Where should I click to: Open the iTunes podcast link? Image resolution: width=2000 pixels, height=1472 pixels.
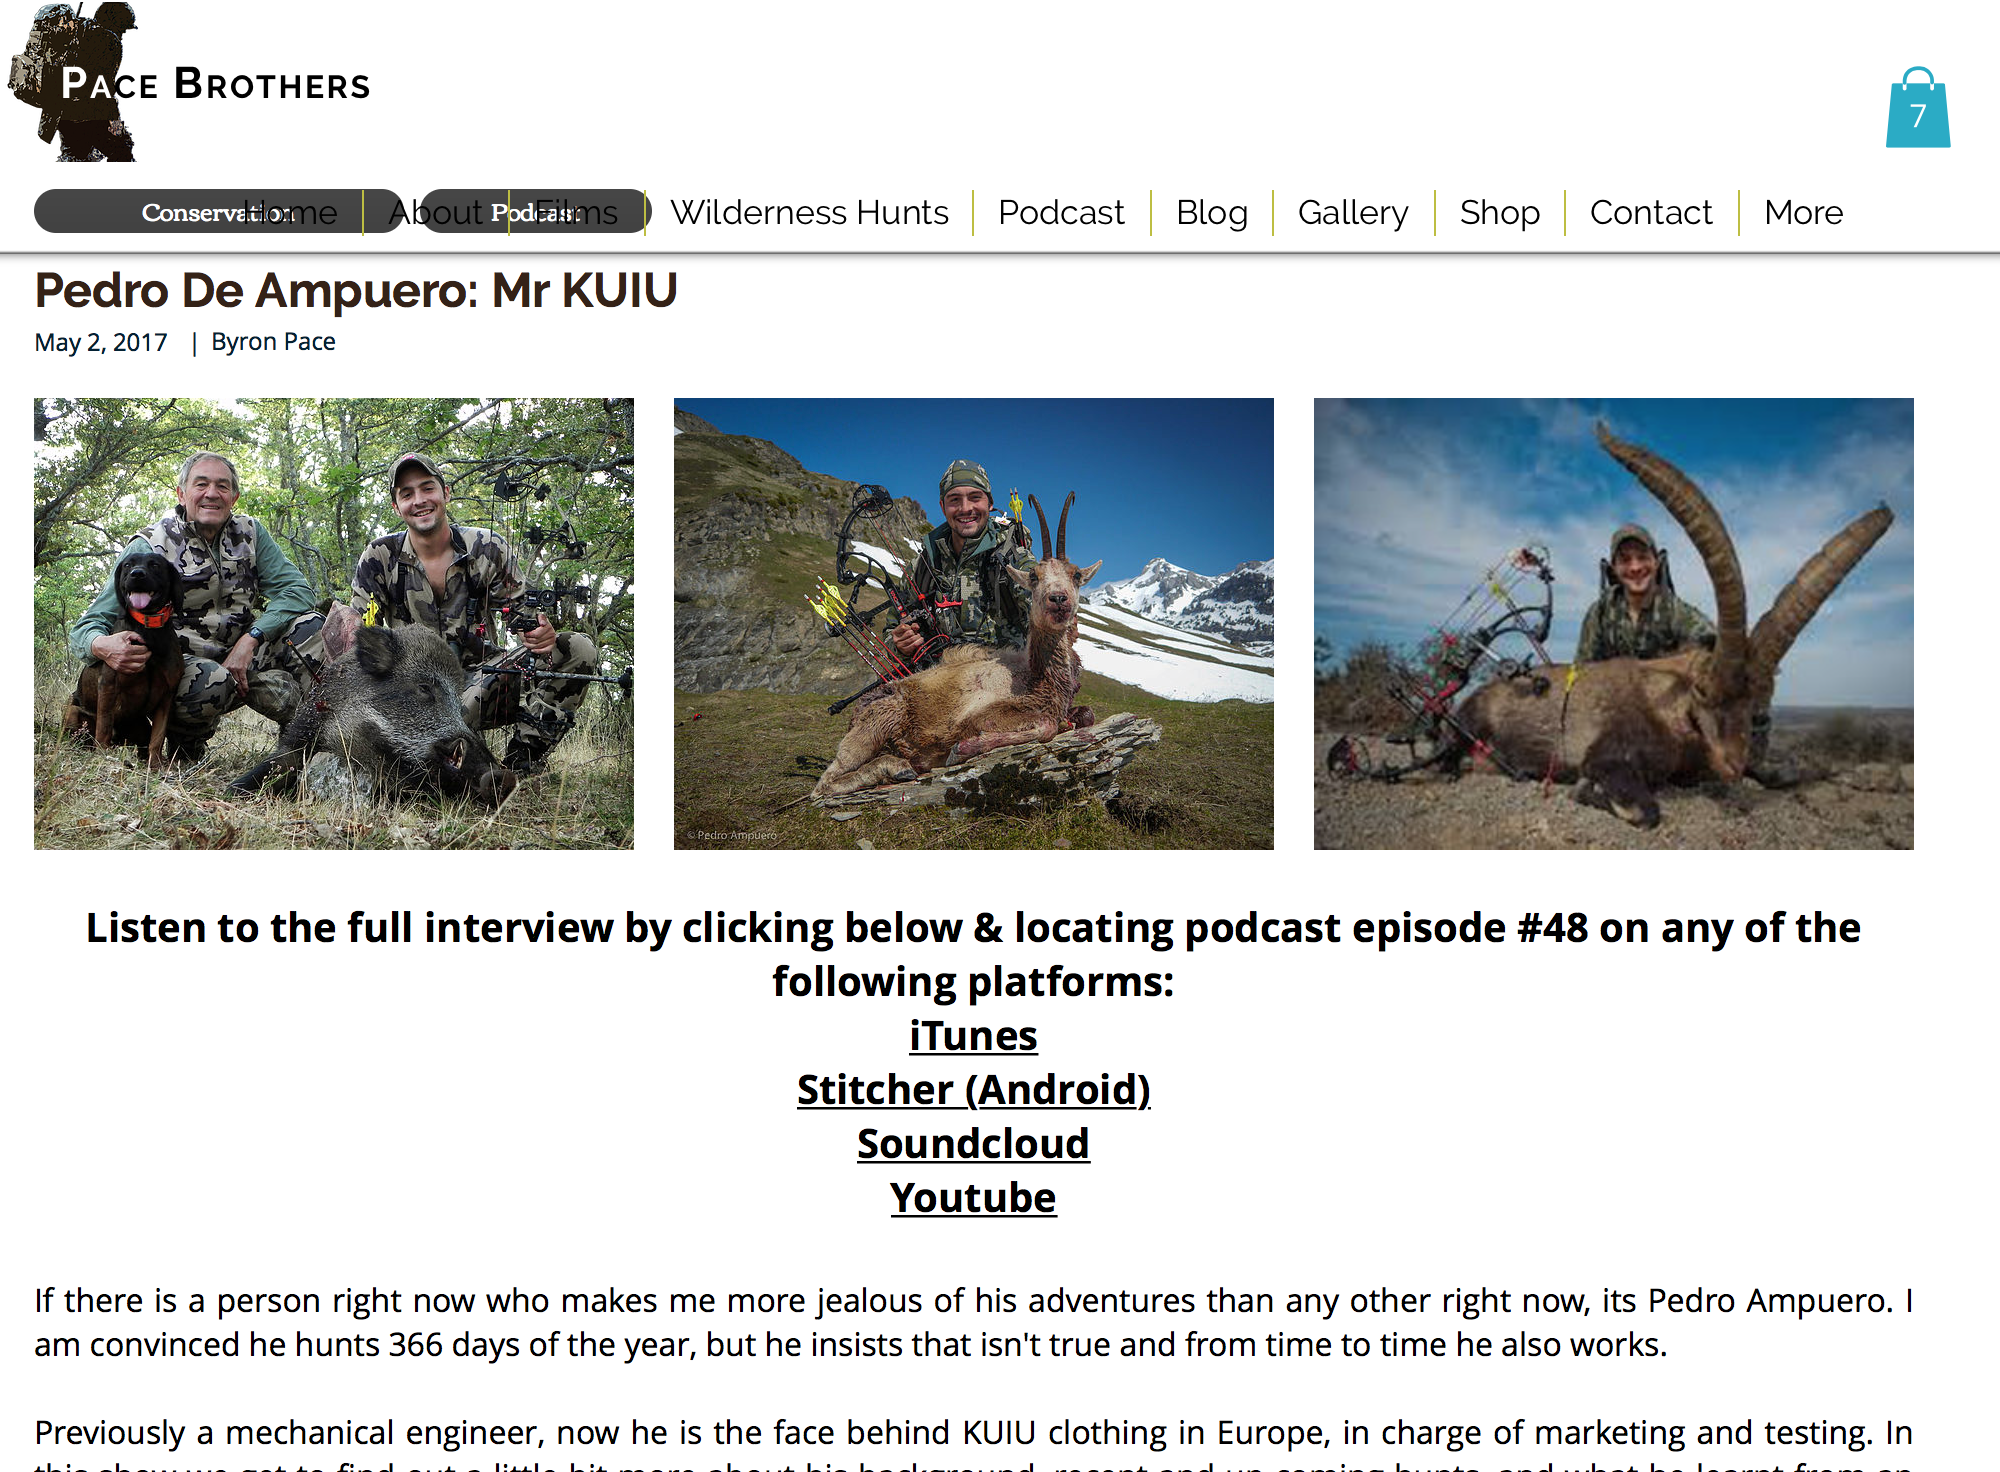pyautogui.click(x=973, y=1036)
